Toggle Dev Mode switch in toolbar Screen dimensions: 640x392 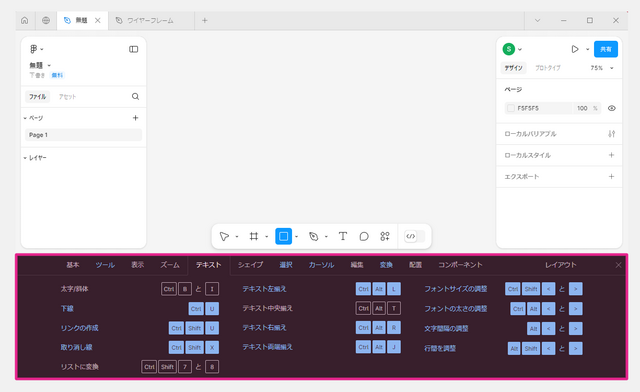pos(414,236)
